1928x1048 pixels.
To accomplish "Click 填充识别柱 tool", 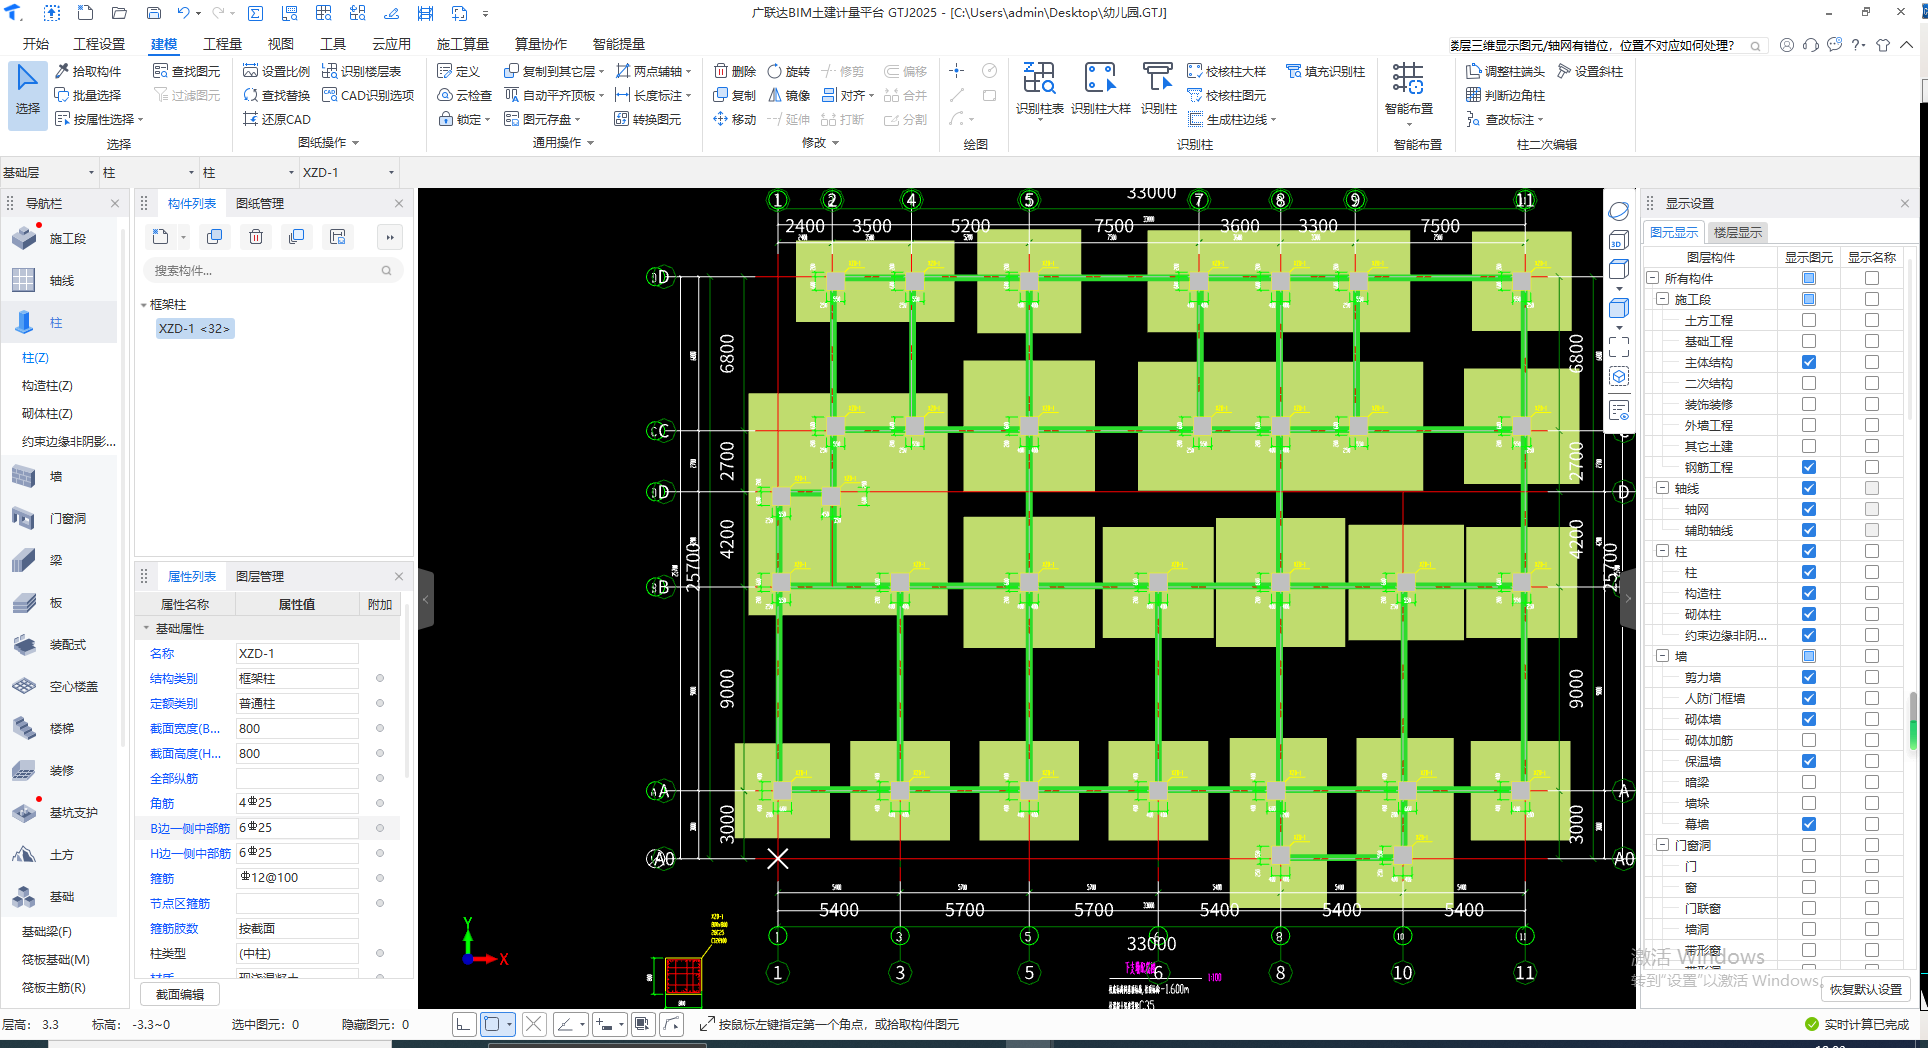I will coord(1325,71).
